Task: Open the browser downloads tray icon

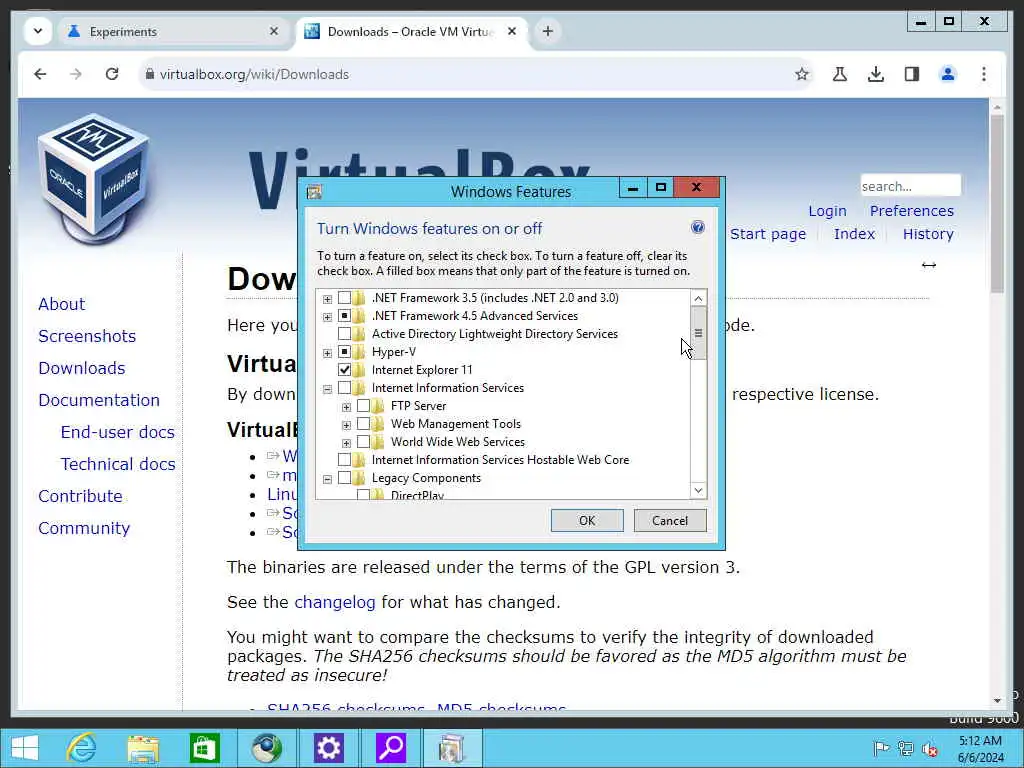Action: [876, 74]
